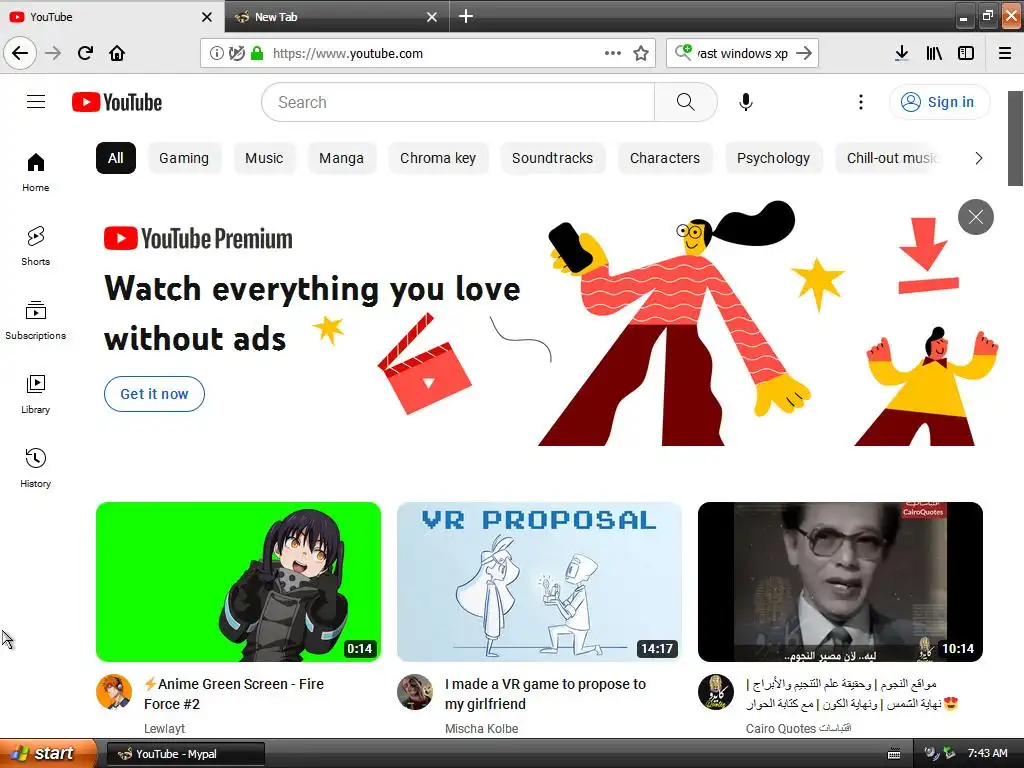Bookmark this page with the star icon
Viewport: 1024px width, 768px height.
(641, 53)
